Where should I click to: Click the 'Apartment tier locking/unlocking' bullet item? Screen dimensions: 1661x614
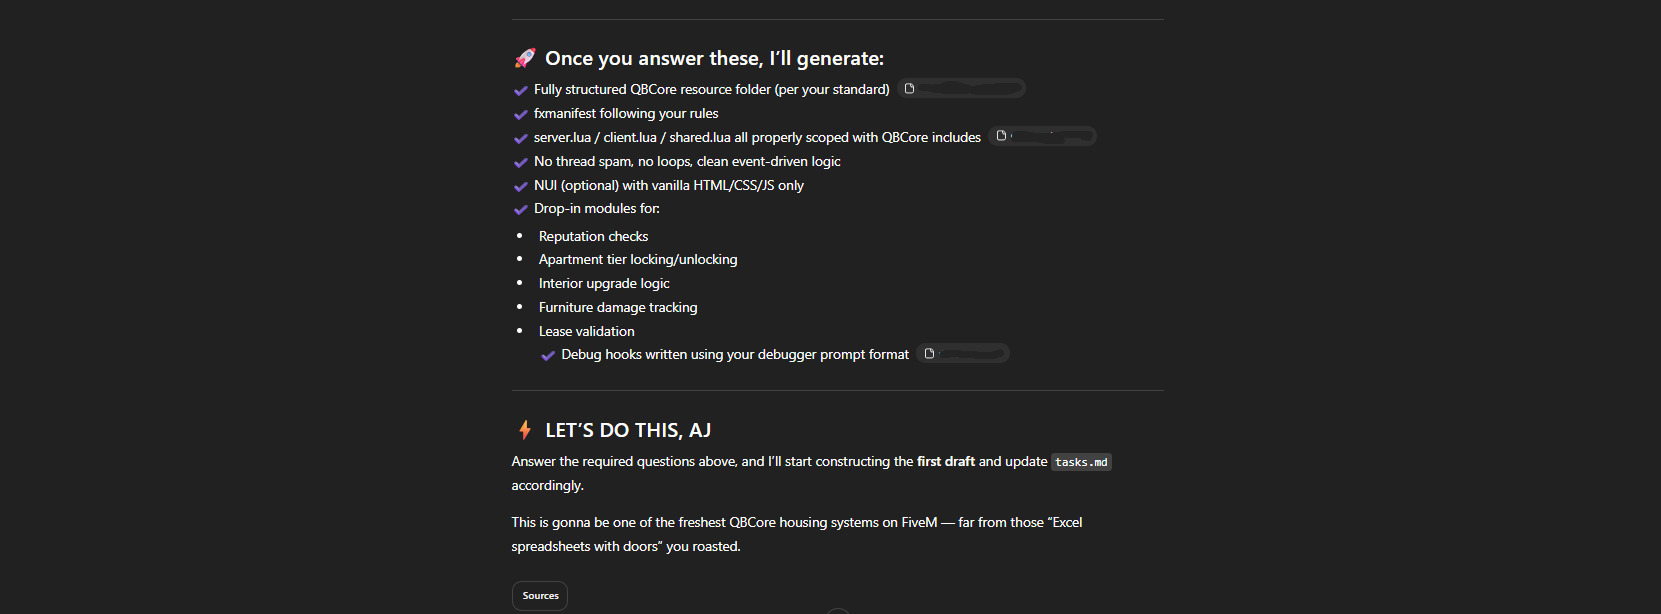coord(638,260)
